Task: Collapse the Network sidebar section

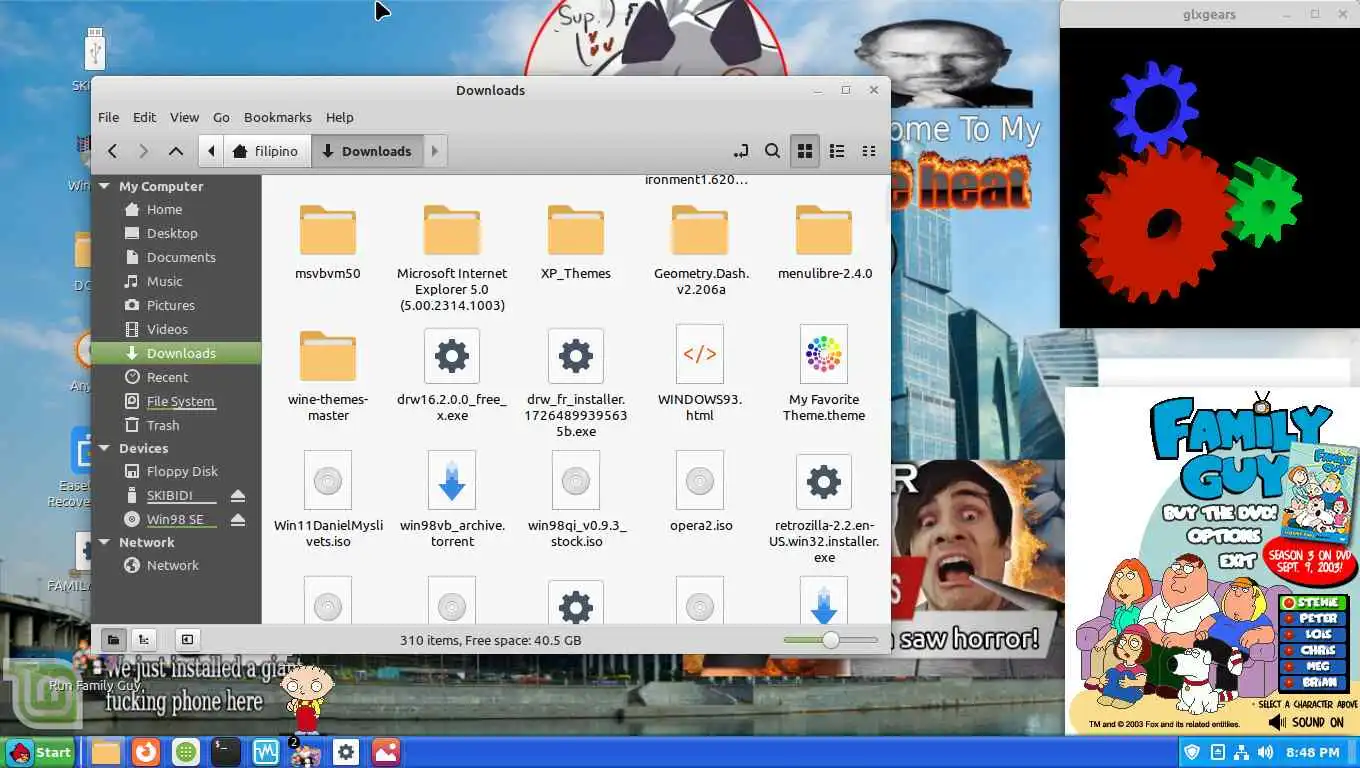Action: [104, 542]
